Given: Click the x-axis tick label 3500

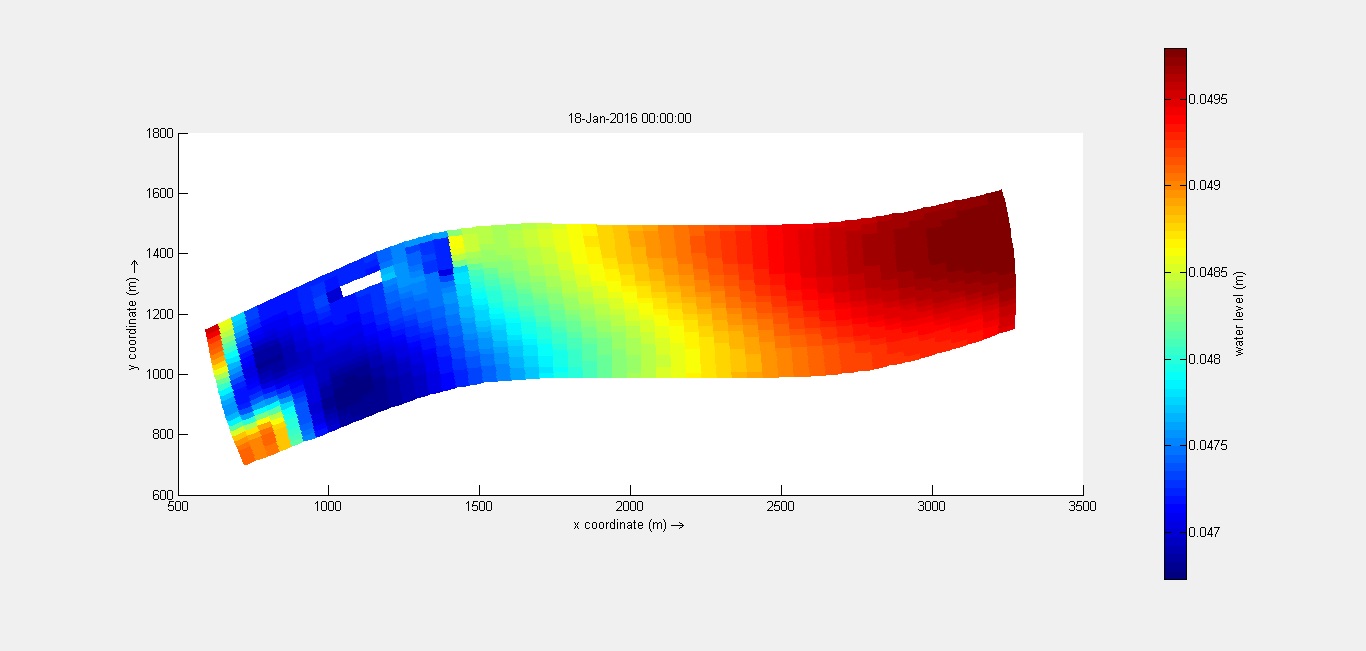Looking at the screenshot, I should tap(1082, 506).
